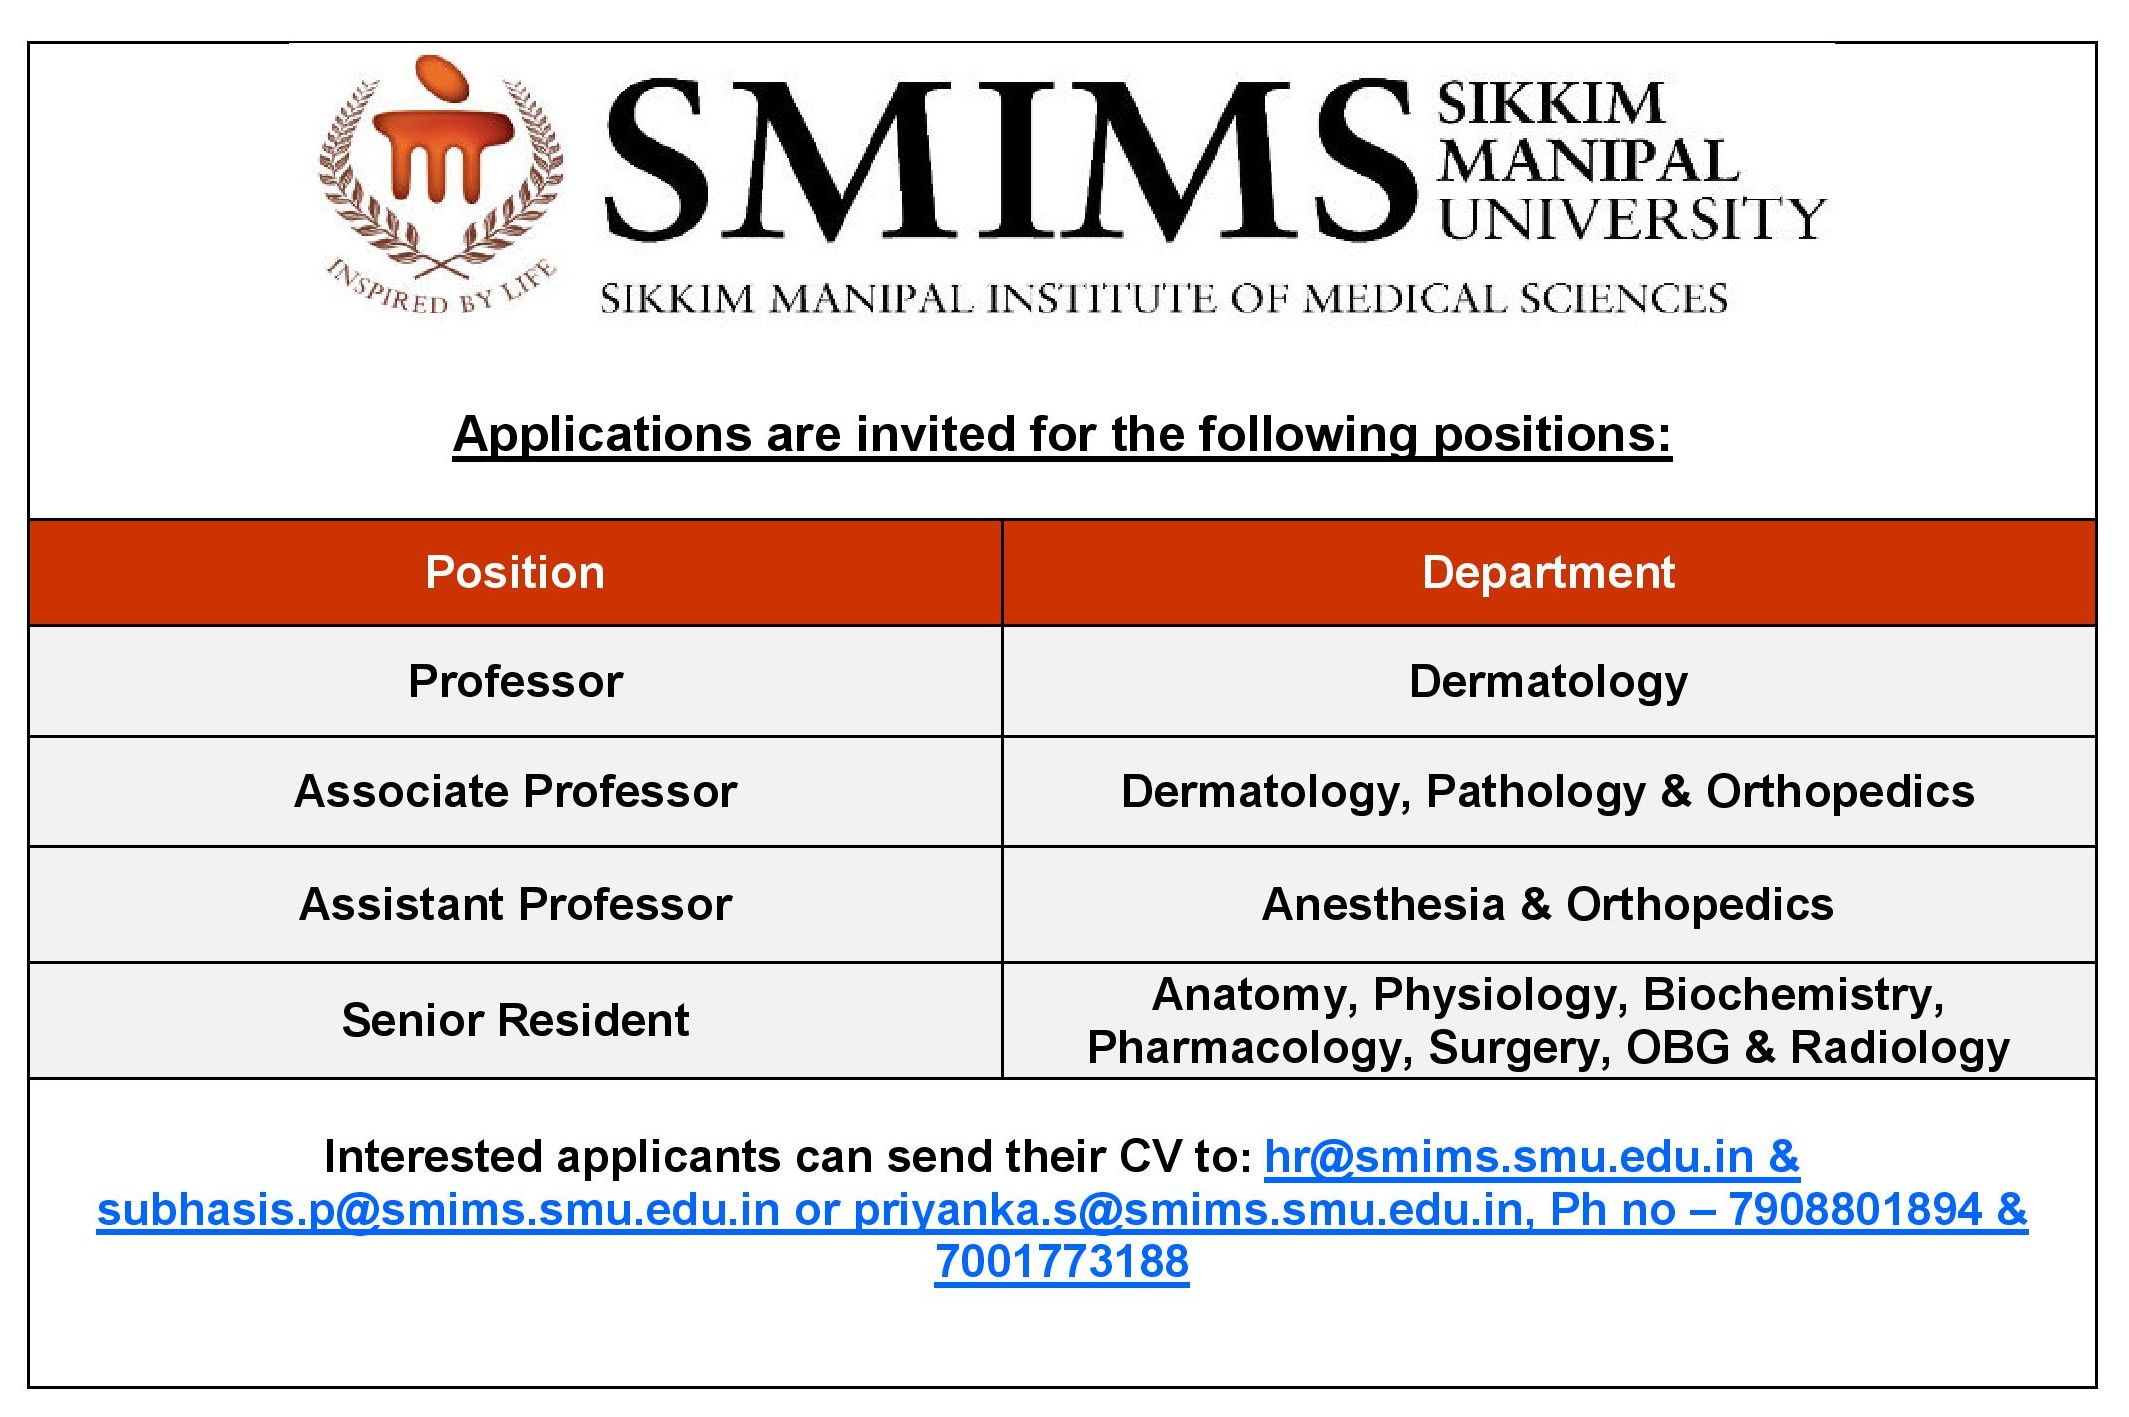
Task: Click the Associate Professor cell
Action: coord(515,792)
